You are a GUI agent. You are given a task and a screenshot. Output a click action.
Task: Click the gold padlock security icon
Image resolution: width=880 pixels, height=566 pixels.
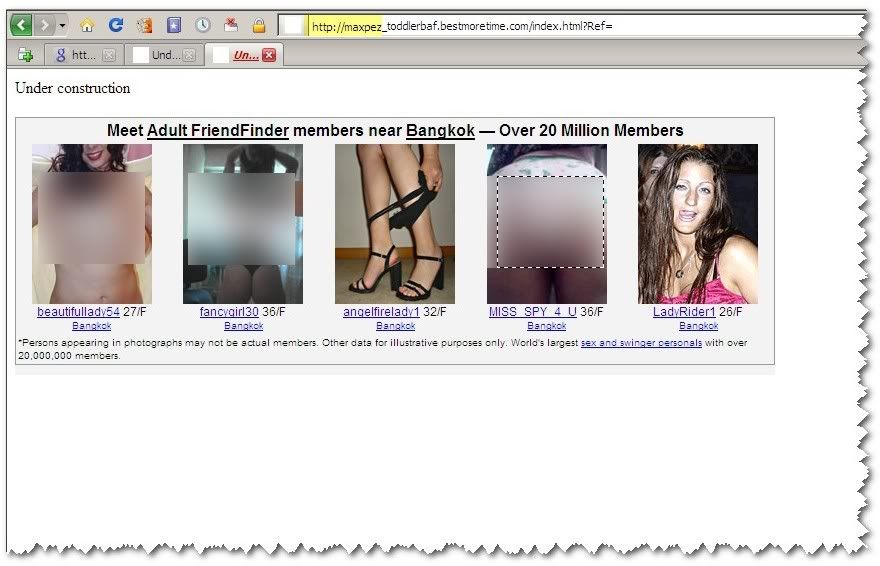tap(259, 25)
